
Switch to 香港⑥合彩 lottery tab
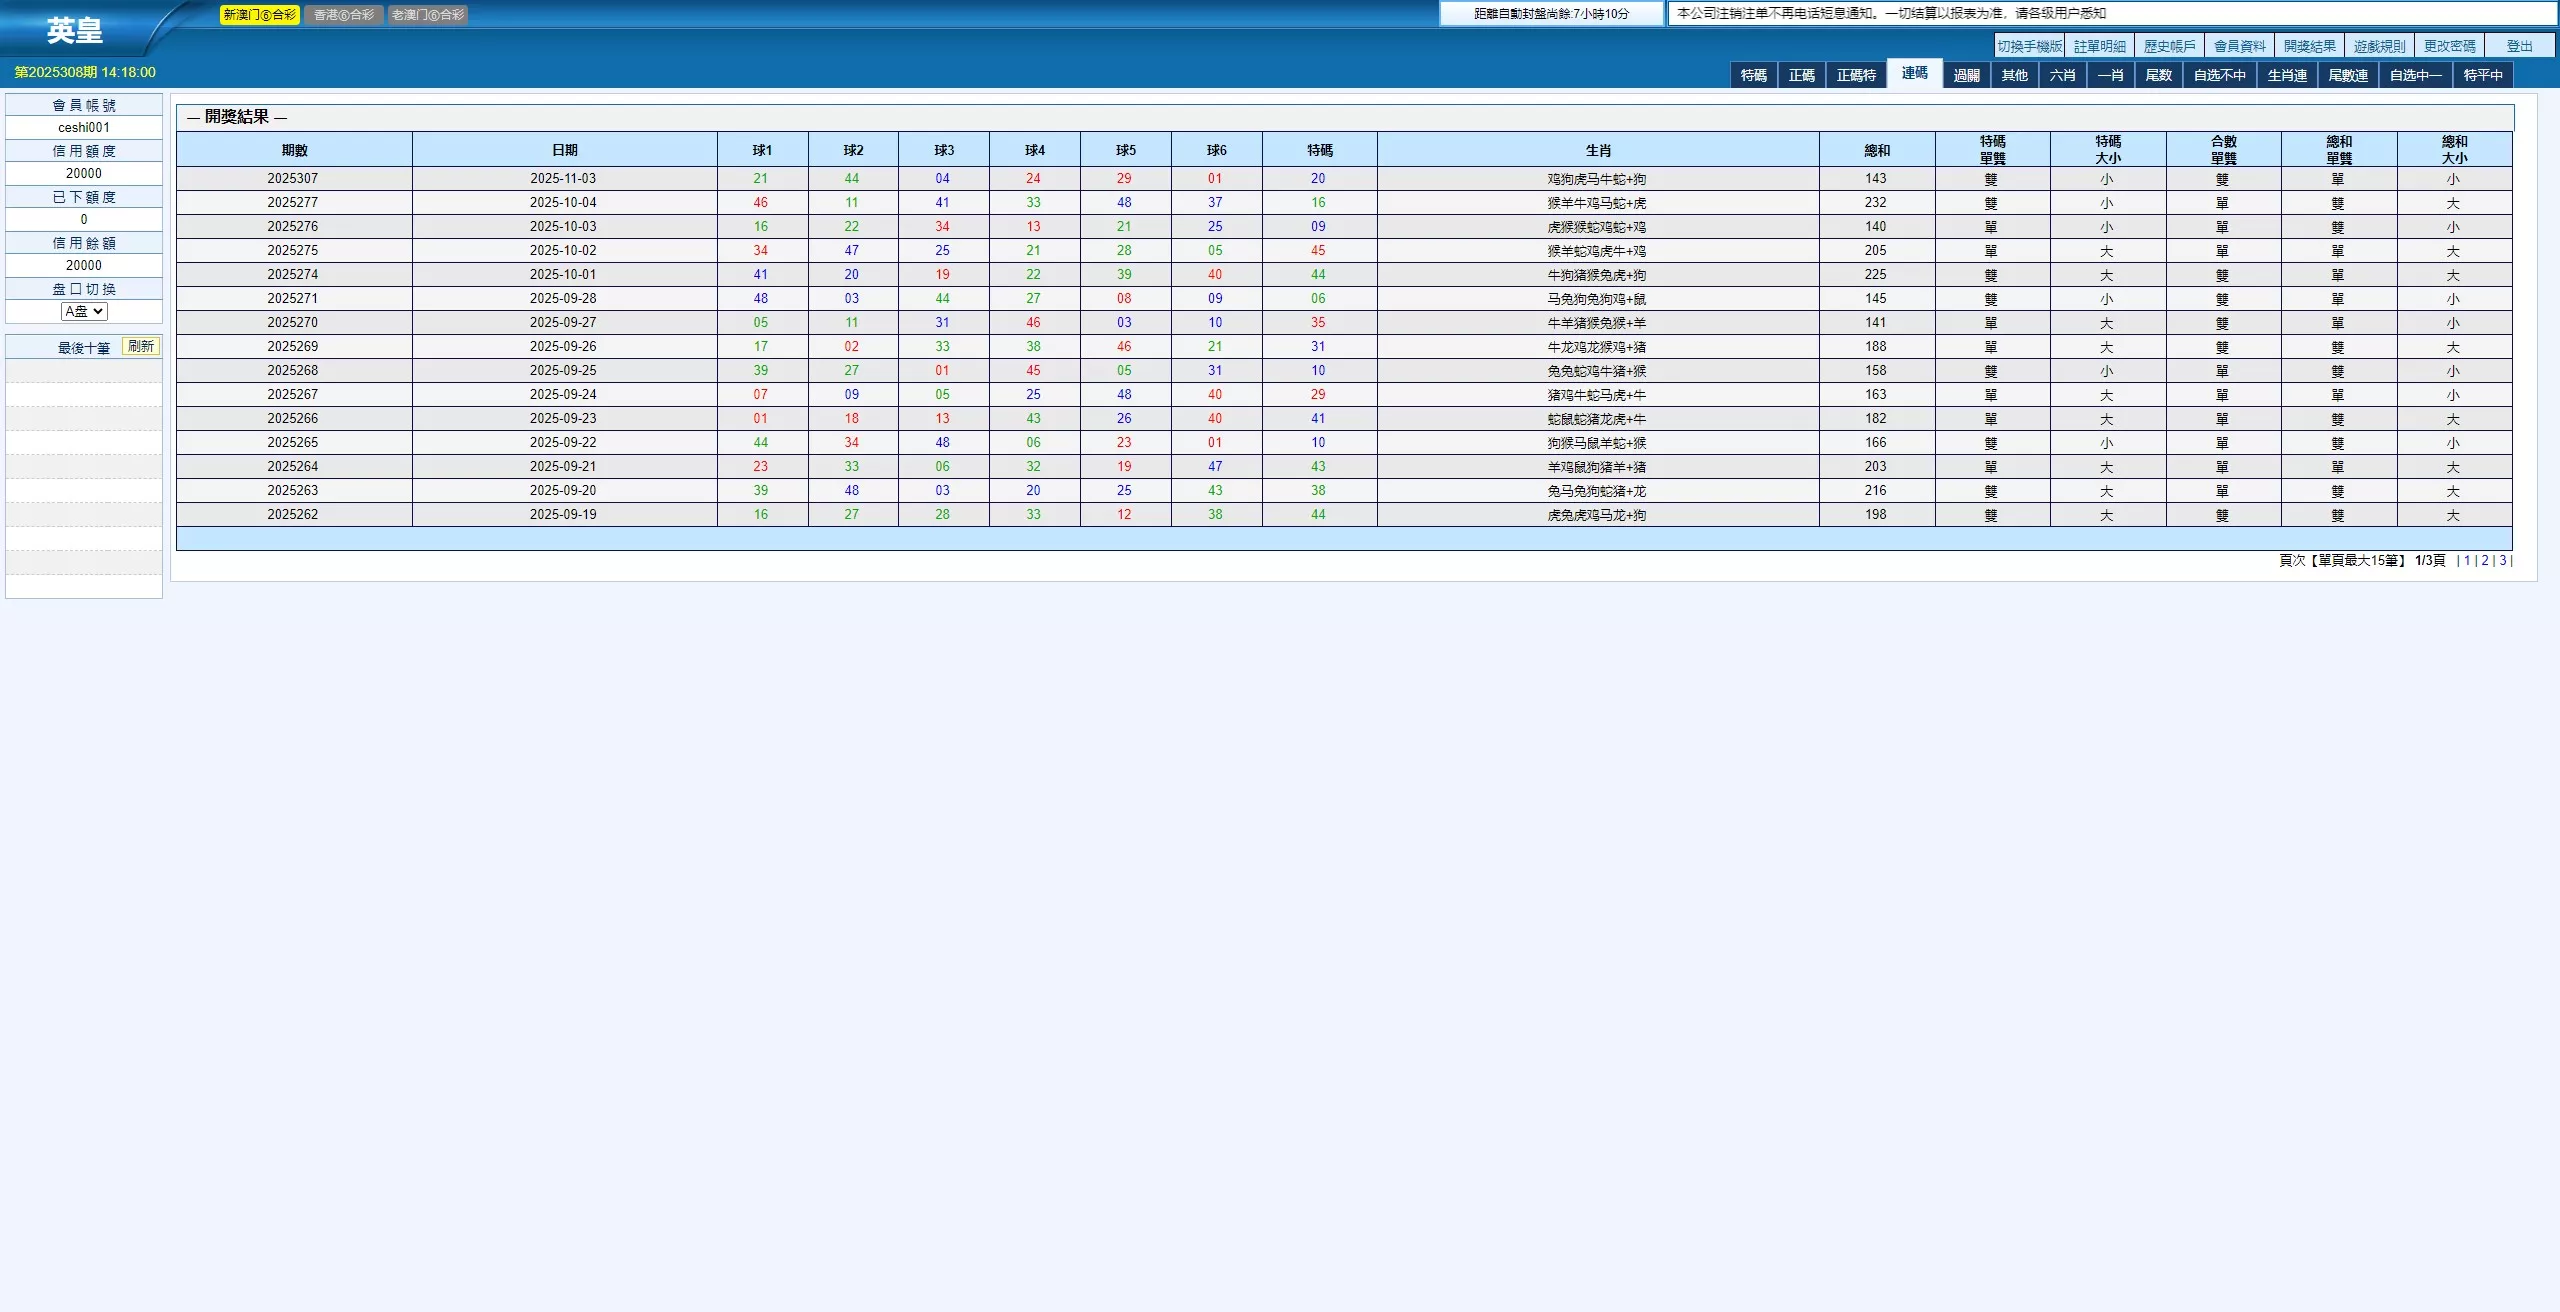click(x=343, y=15)
